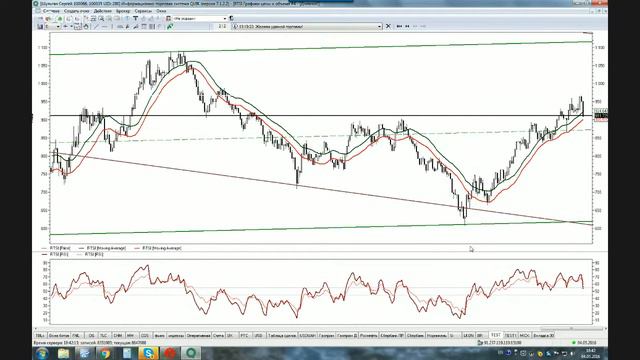
Task: Select the text label T tool
Action: [136, 18]
